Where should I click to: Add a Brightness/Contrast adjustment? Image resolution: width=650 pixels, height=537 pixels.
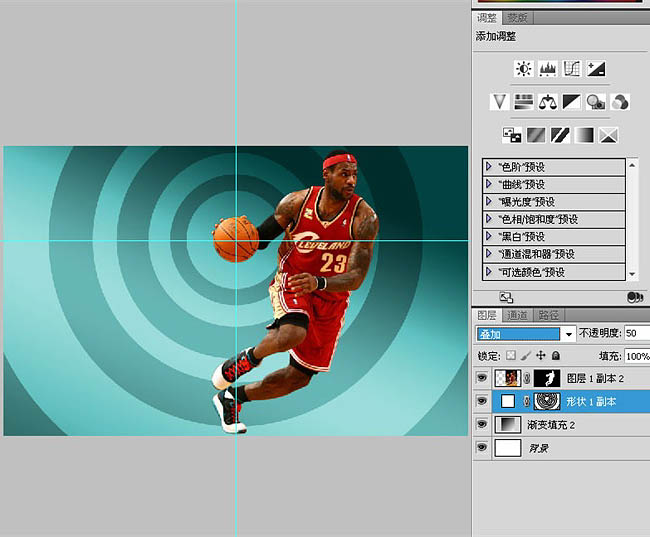click(523, 69)
